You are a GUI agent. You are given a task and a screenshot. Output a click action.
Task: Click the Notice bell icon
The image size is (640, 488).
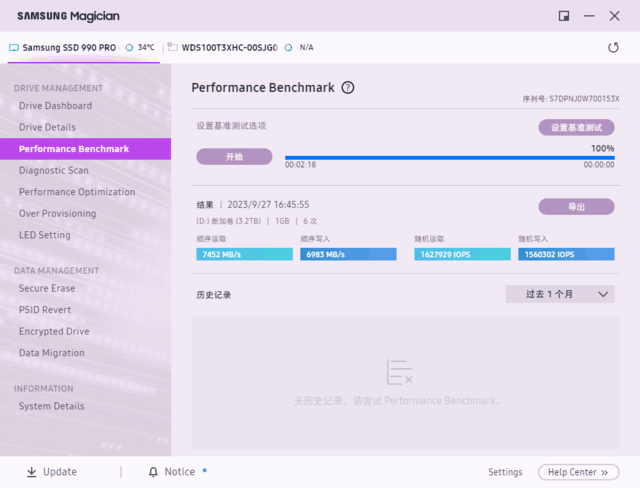(153, 472)
